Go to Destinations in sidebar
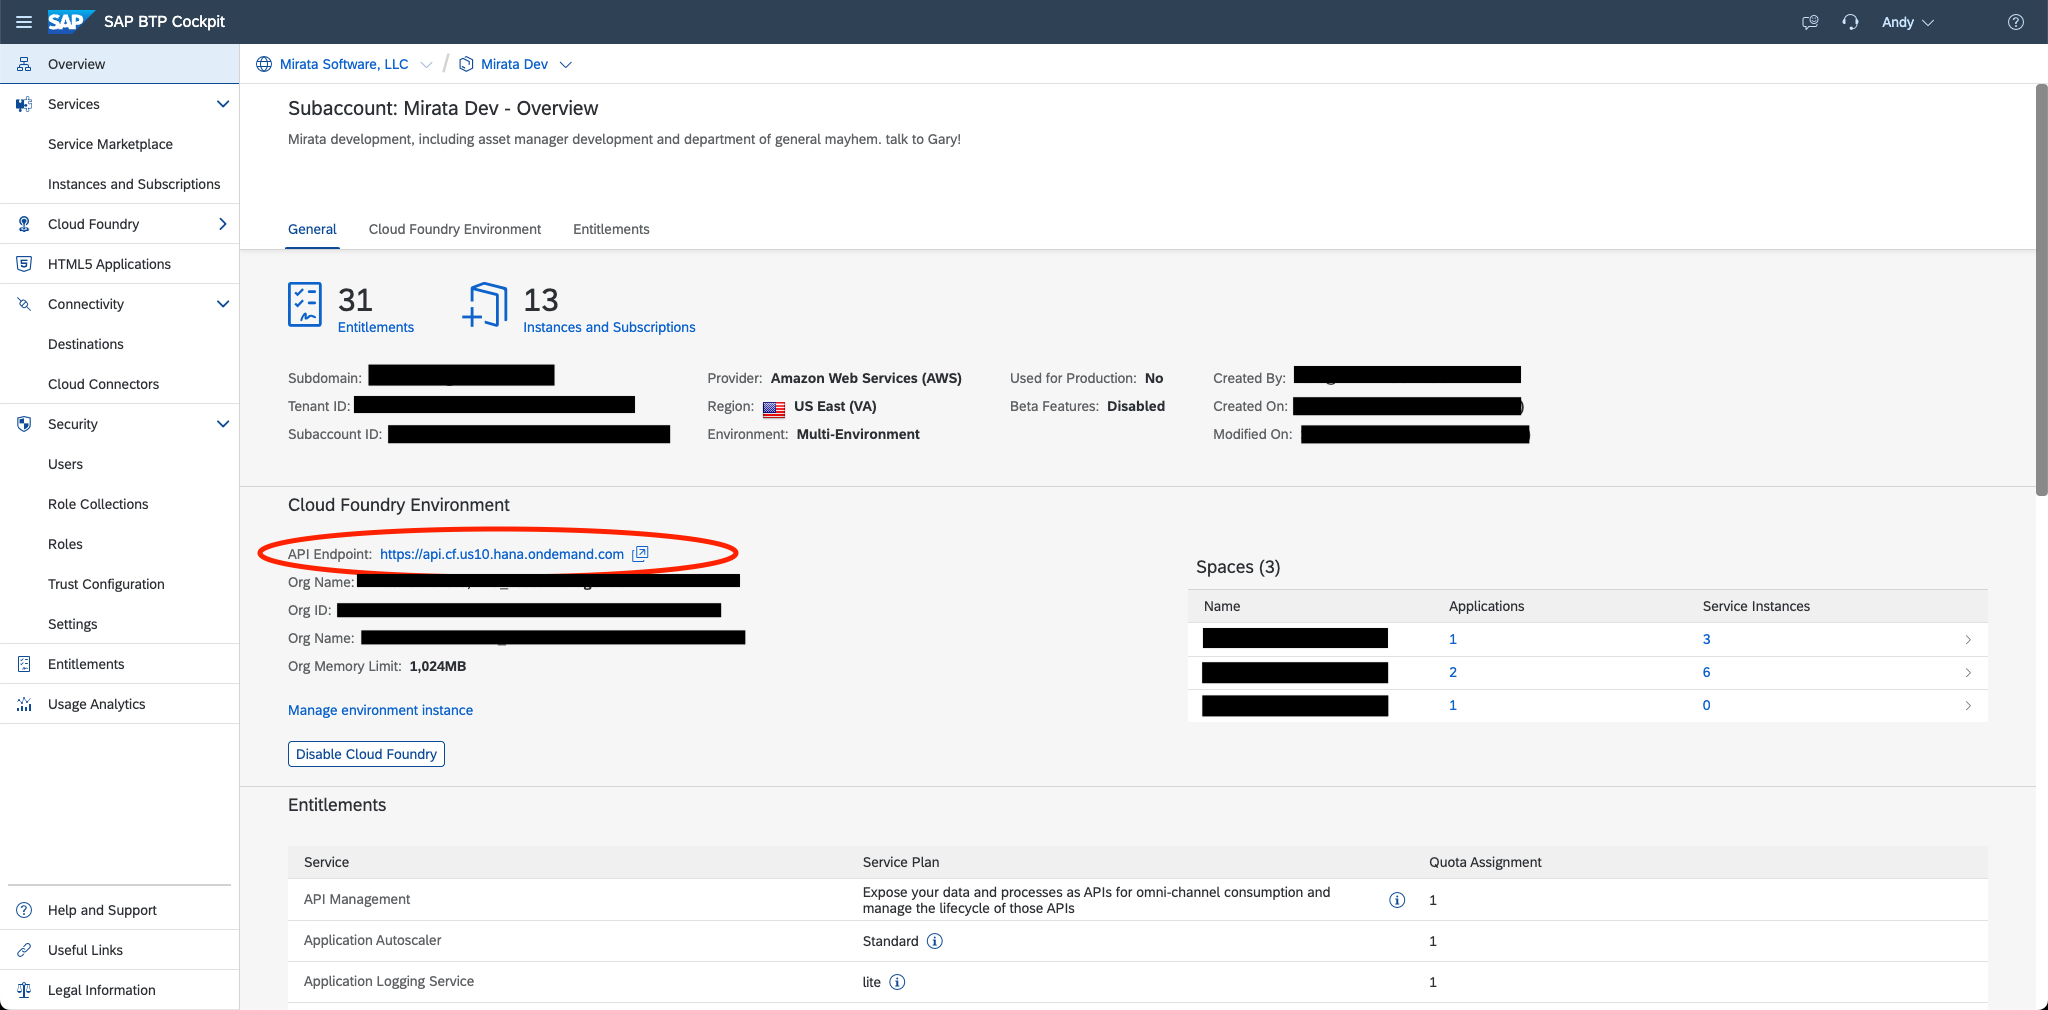This screenshot has height=1010, width=2048. (x=86, y=344)
